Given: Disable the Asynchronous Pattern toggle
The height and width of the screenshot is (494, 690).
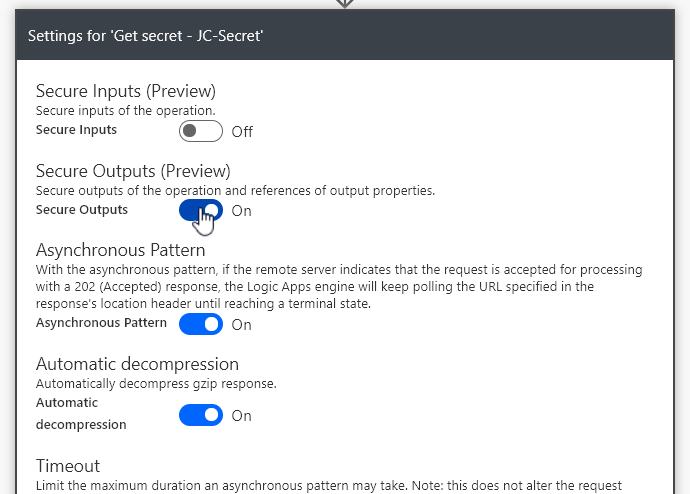Looking at the screenshot, I should tap(200, 324).
